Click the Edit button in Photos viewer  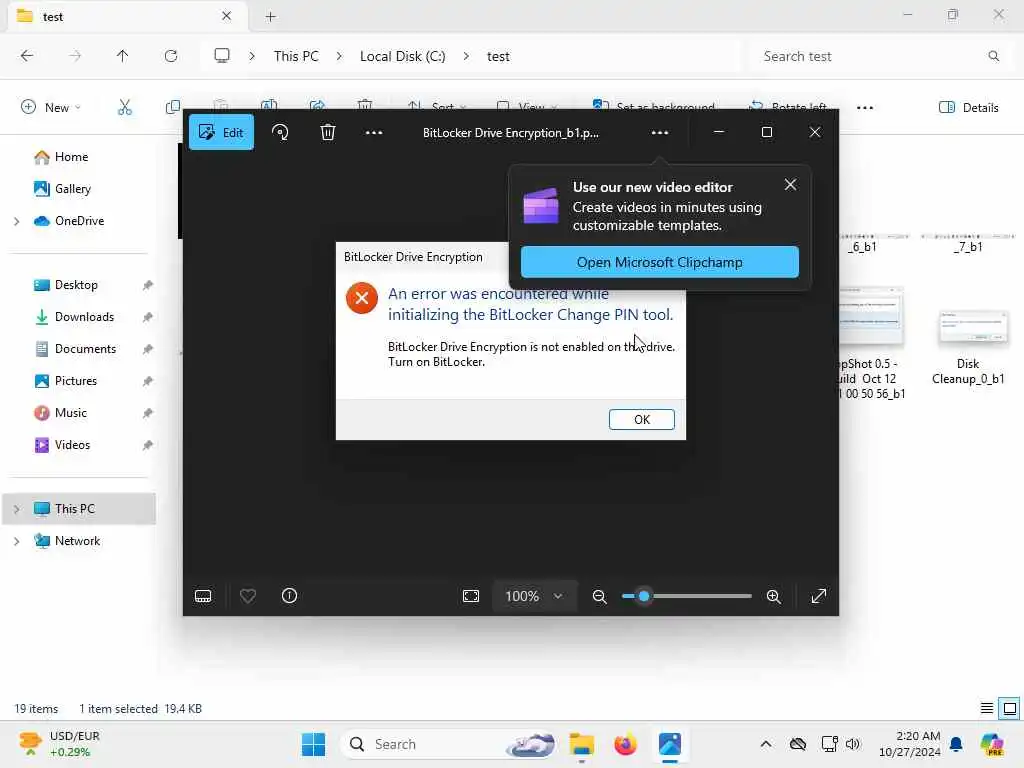click(221, 133)
